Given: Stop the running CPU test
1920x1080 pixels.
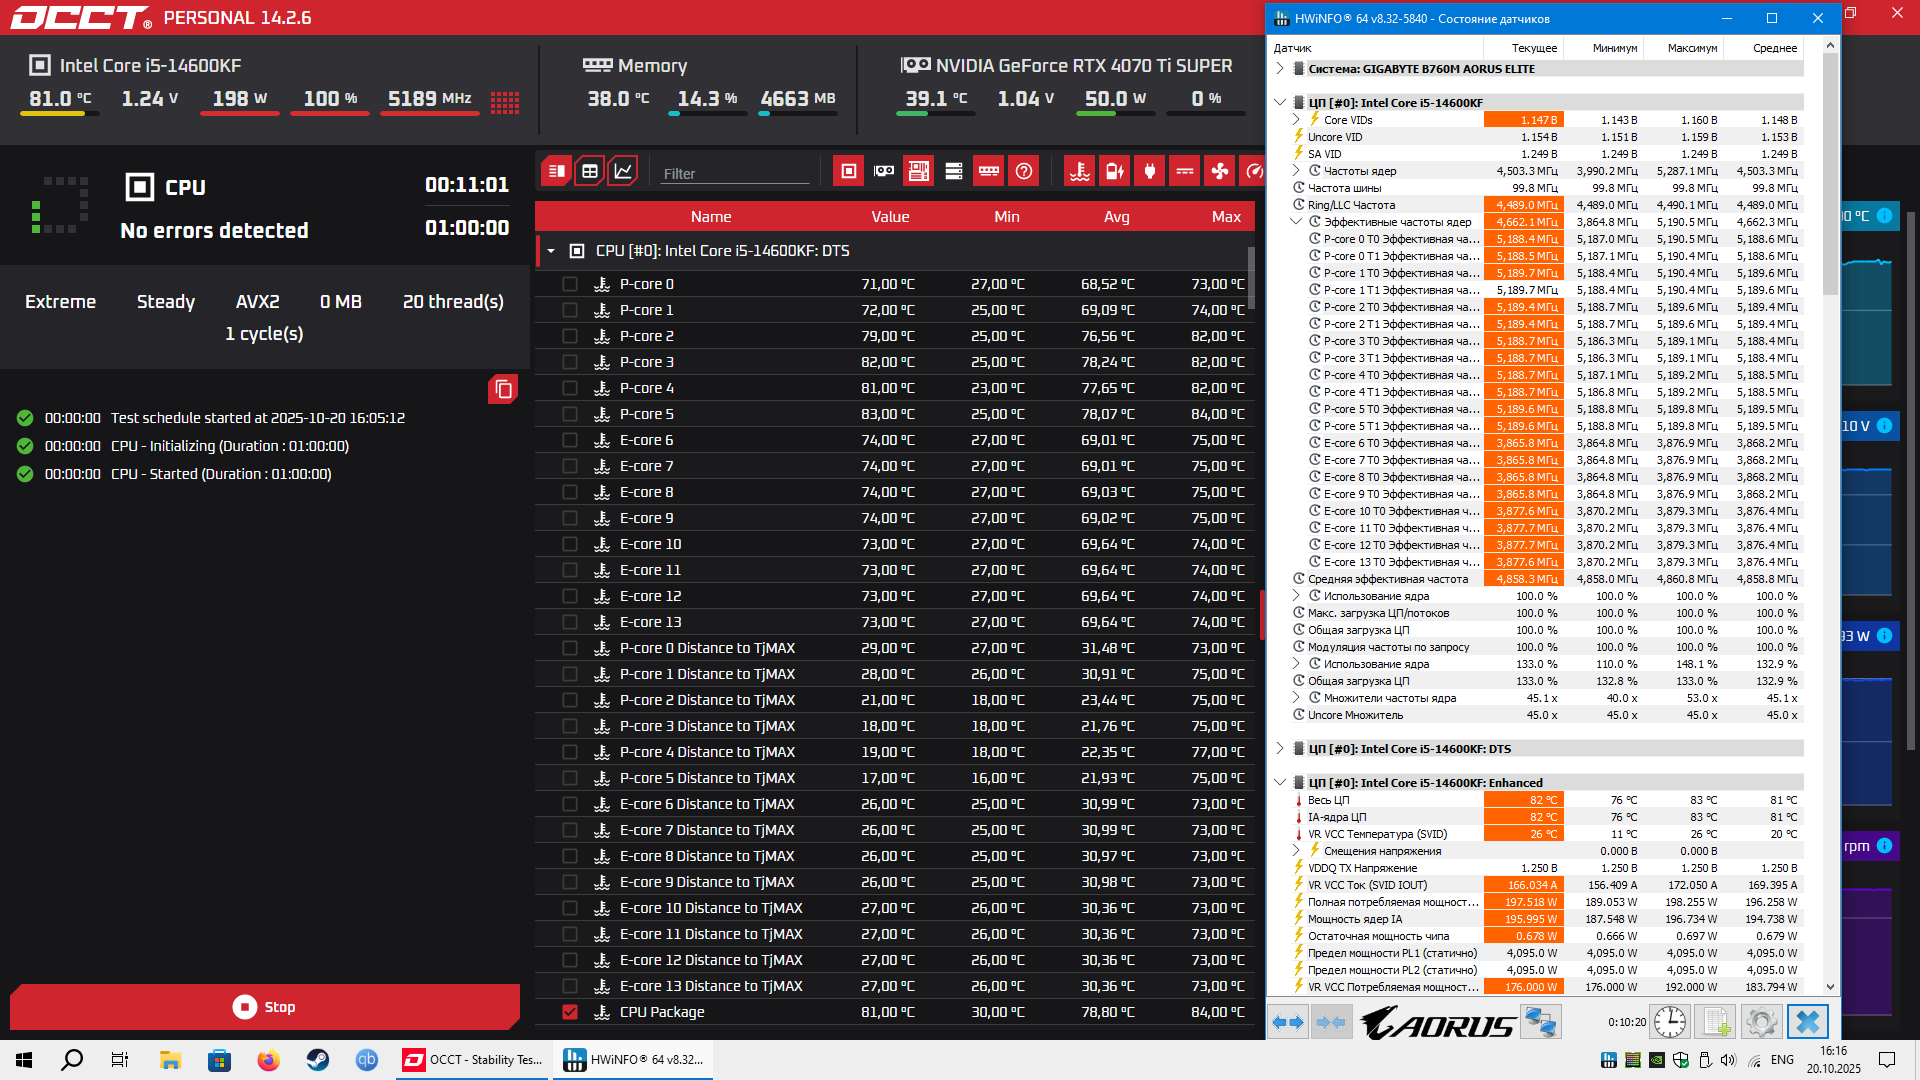Looking at the screenshot, I should (x=264, y=1007).
